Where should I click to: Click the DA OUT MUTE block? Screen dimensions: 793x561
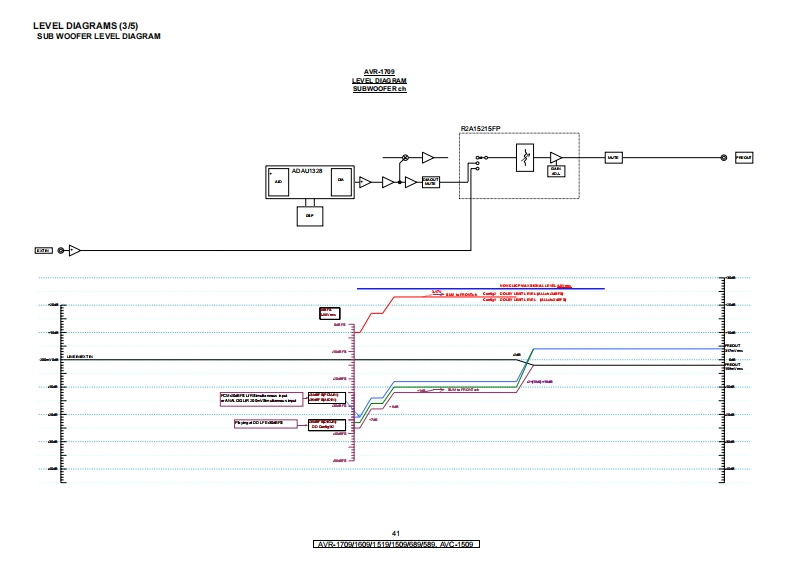(x=431, y=182)
